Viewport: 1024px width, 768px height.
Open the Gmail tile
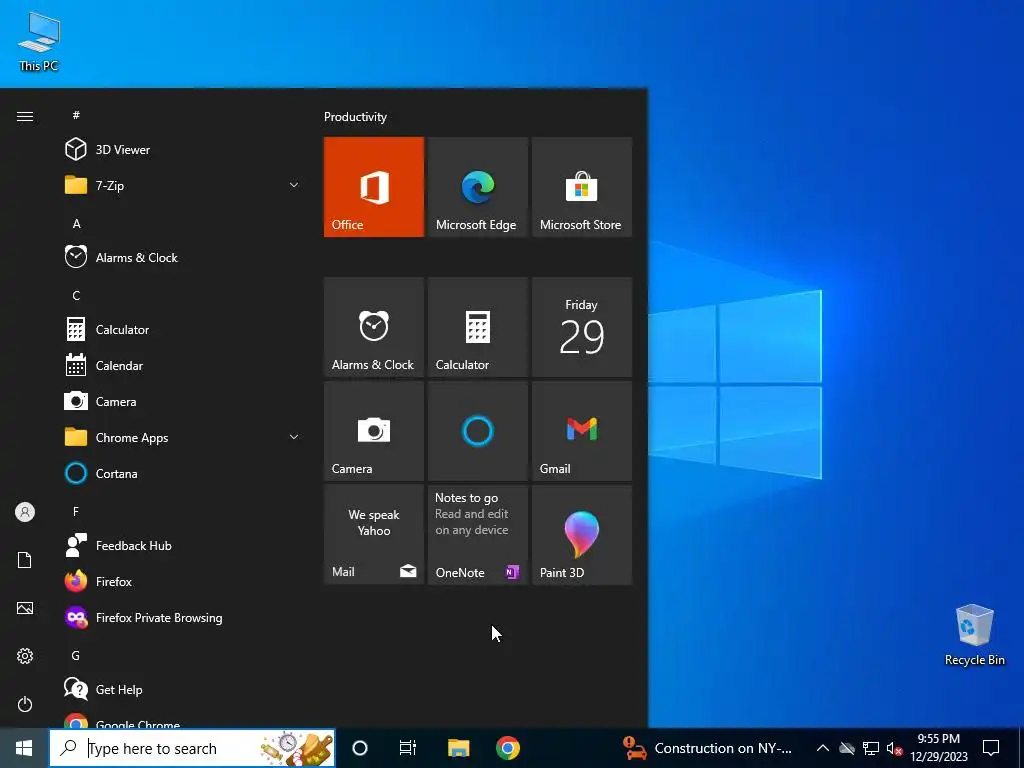pyautogui.click(x=582, y=431)
